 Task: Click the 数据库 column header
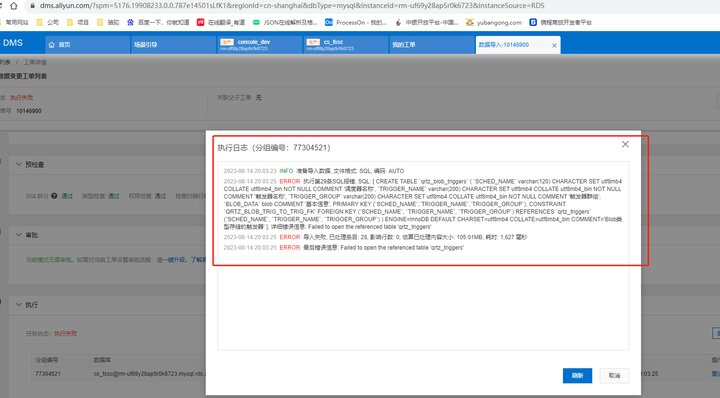click(102, 360)
